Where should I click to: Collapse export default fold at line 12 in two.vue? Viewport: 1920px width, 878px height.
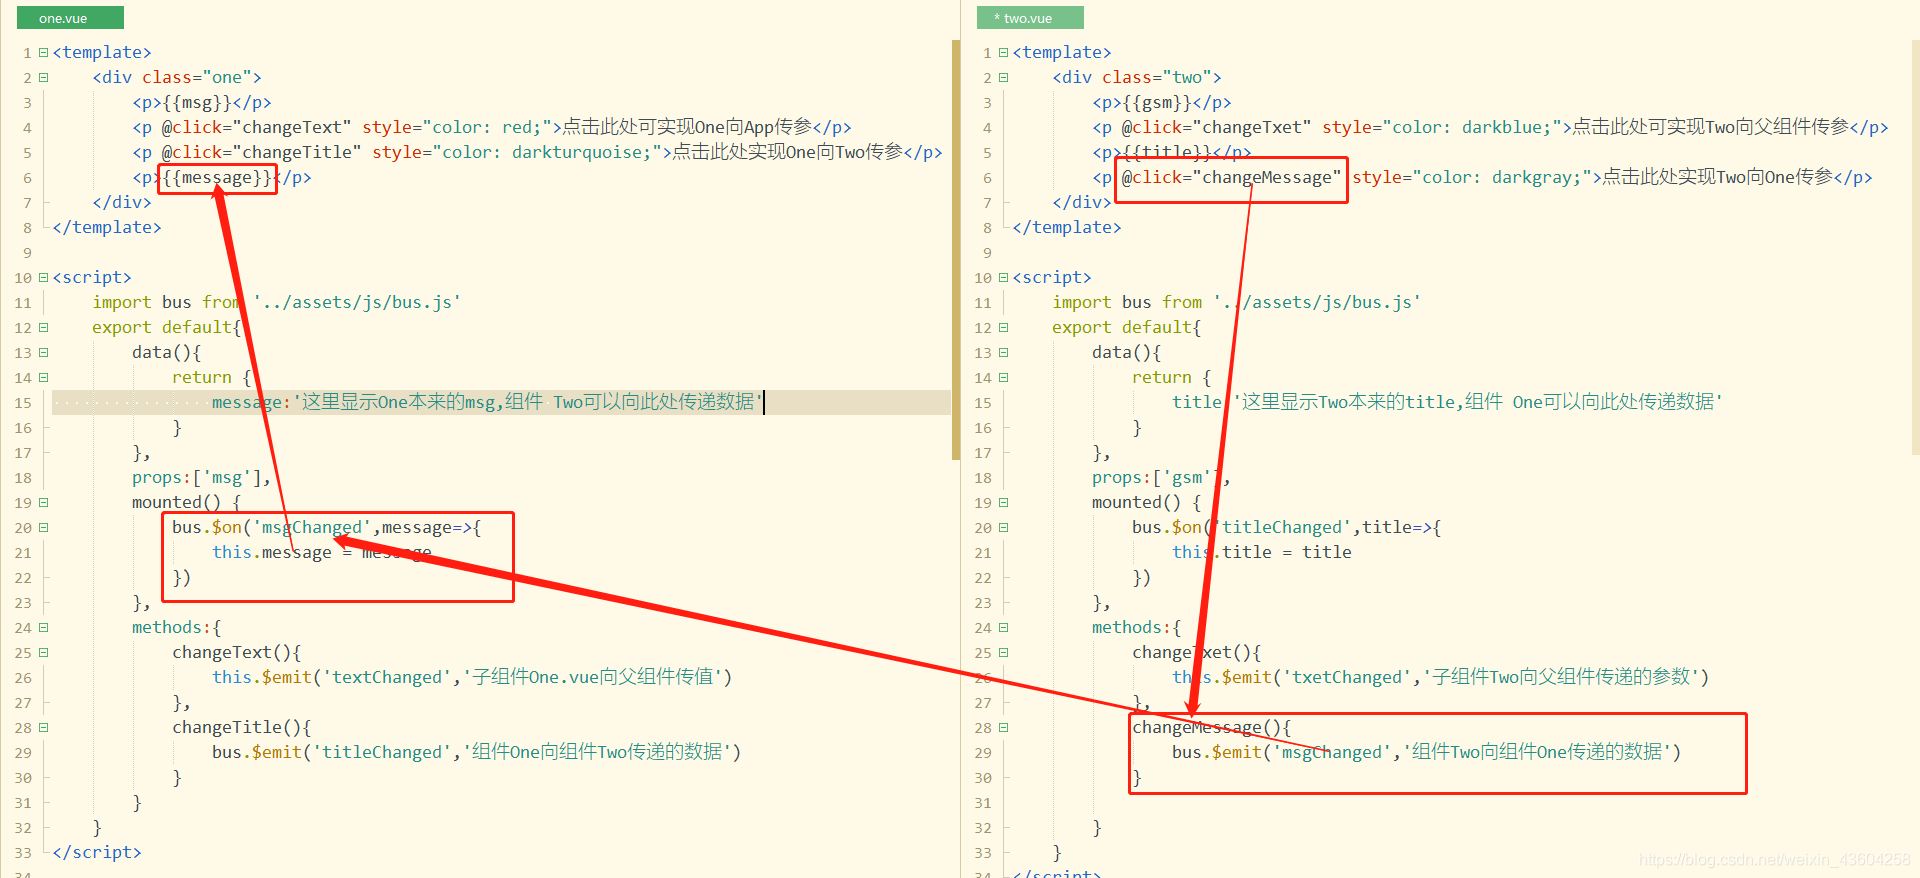coord(1003,327)
